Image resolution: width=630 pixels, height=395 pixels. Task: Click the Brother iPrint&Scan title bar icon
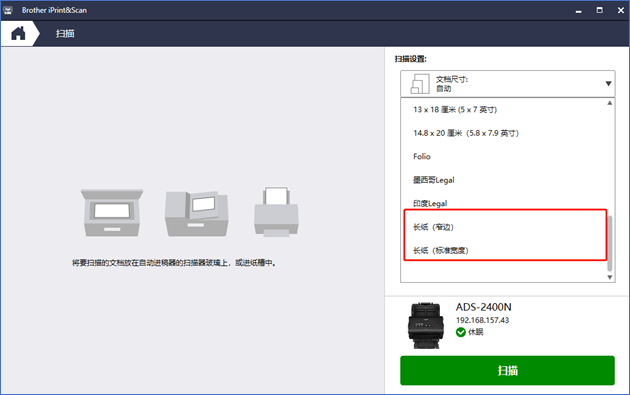[x=8, y=10]
